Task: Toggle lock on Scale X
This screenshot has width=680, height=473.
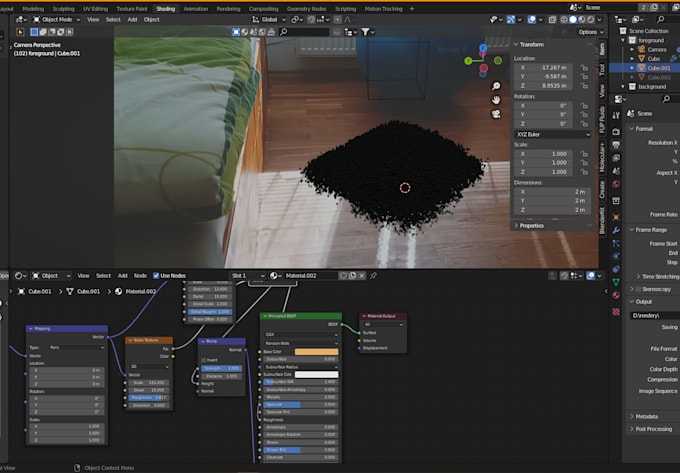Action: click(x=584, y=153)
